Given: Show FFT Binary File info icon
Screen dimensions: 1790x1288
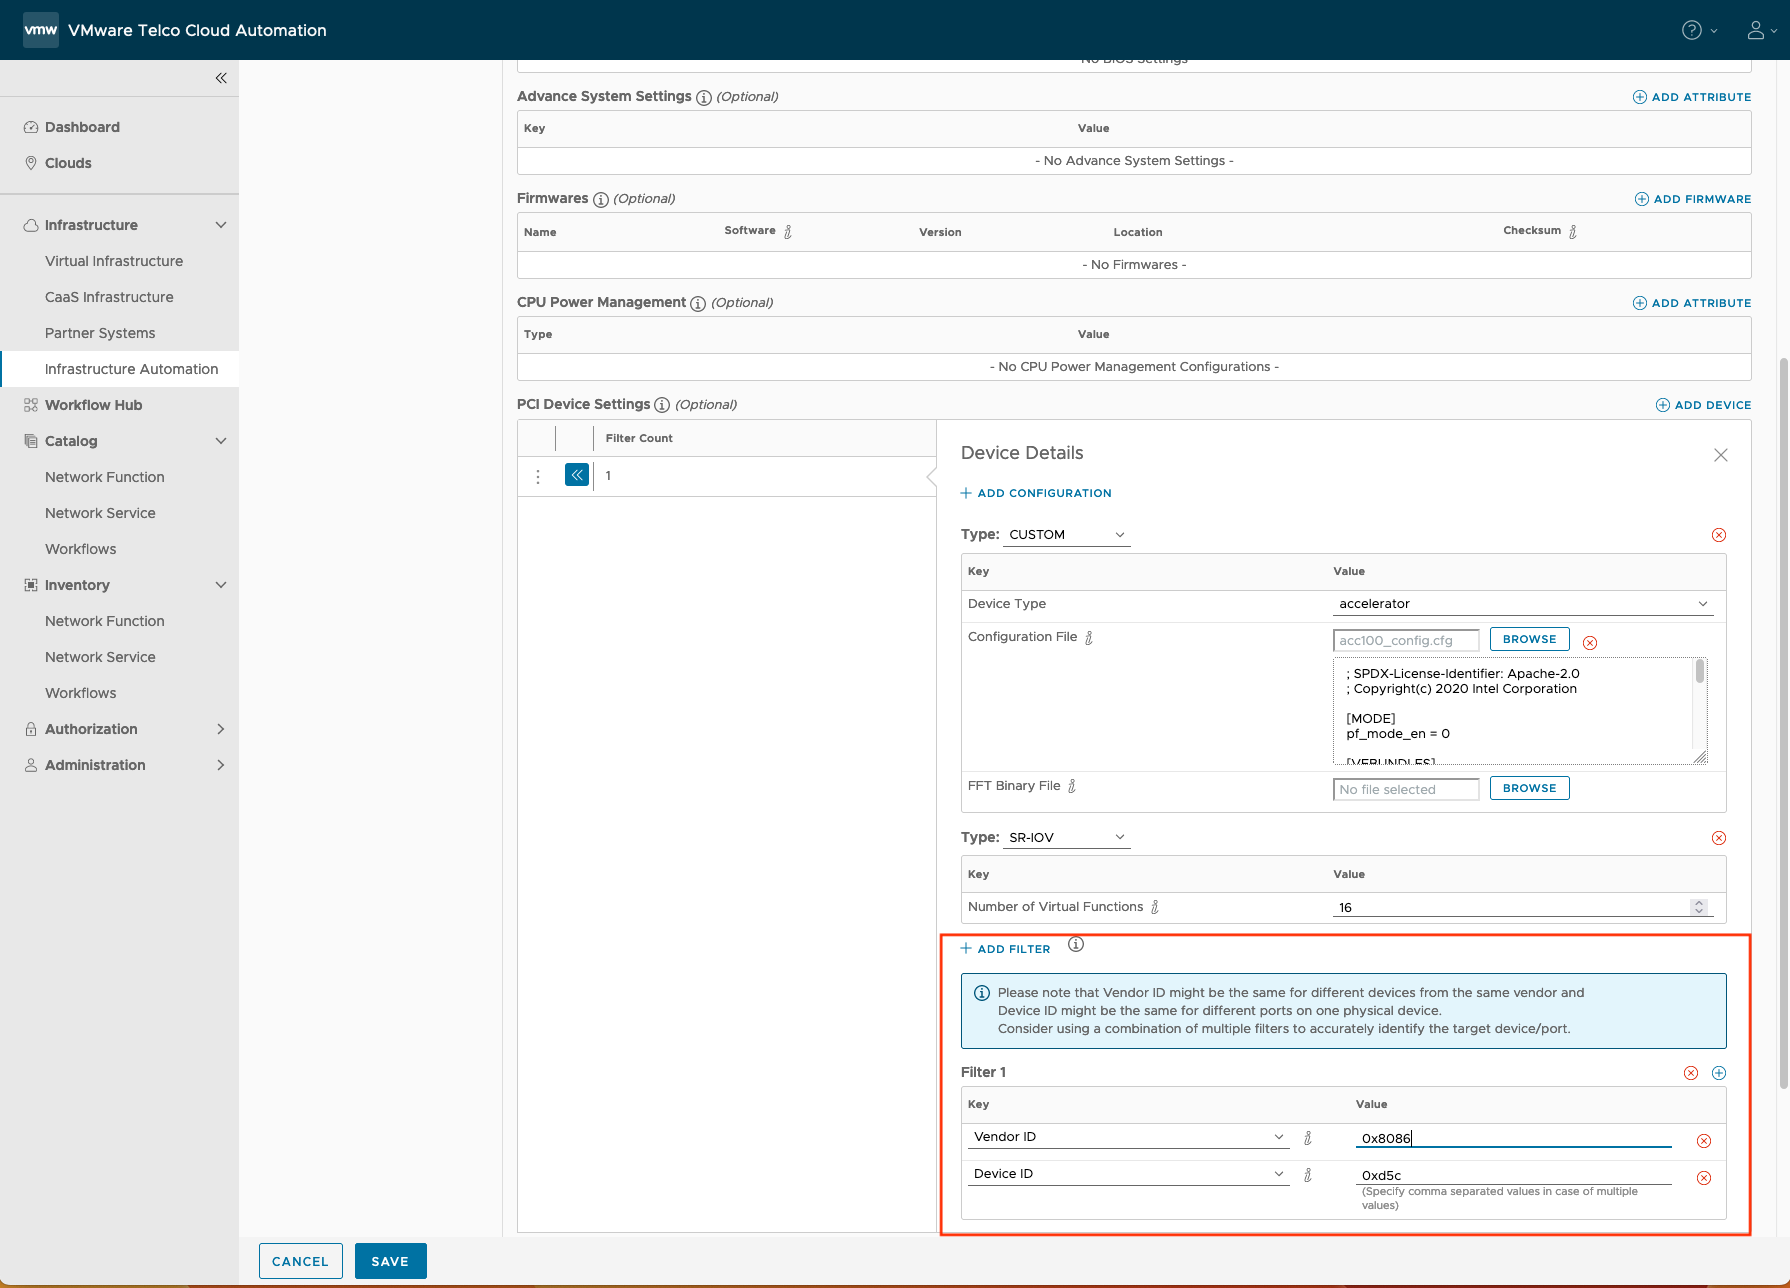Looking at the screenshot, I should pos(1072,786).
